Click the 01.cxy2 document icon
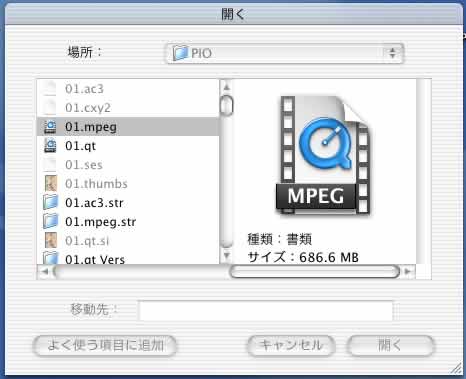Screen dimensions: 466x379 pos(50,108)
